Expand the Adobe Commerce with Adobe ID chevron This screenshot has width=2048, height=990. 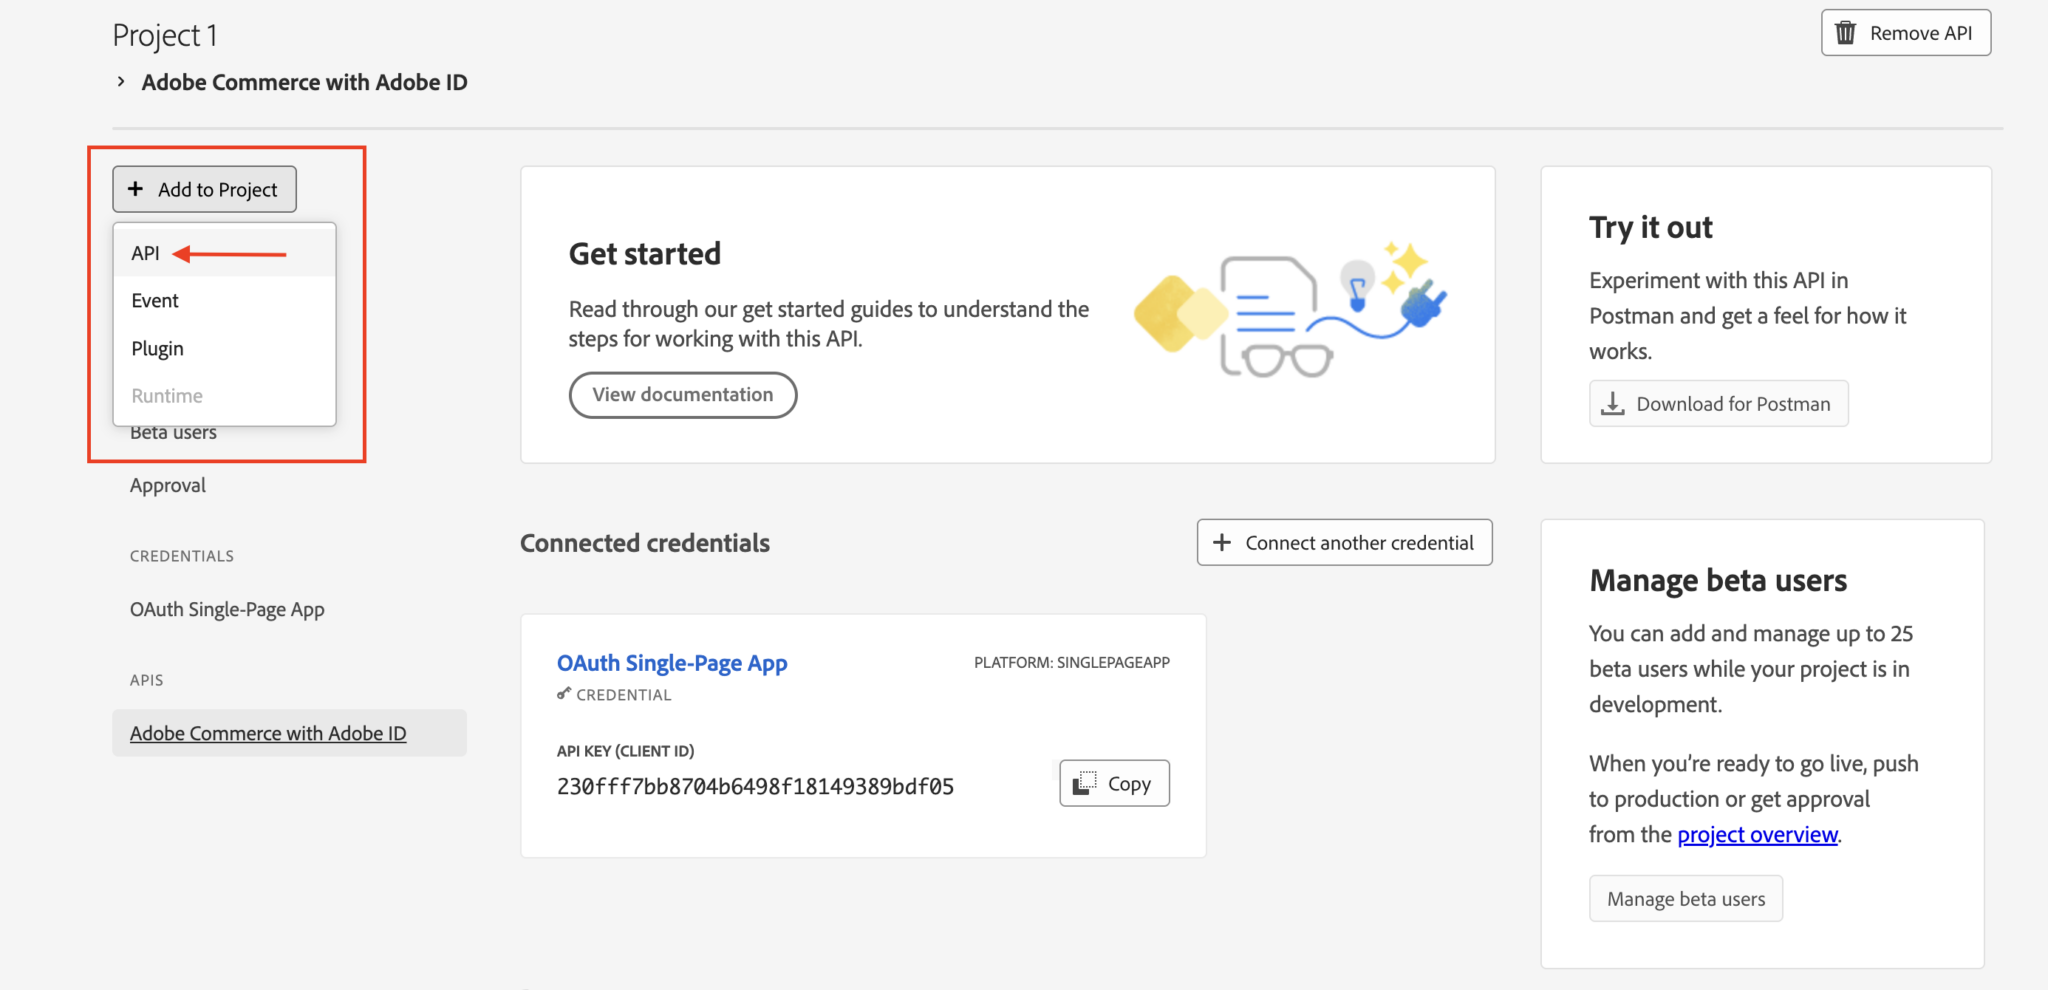tap(121, 82)
